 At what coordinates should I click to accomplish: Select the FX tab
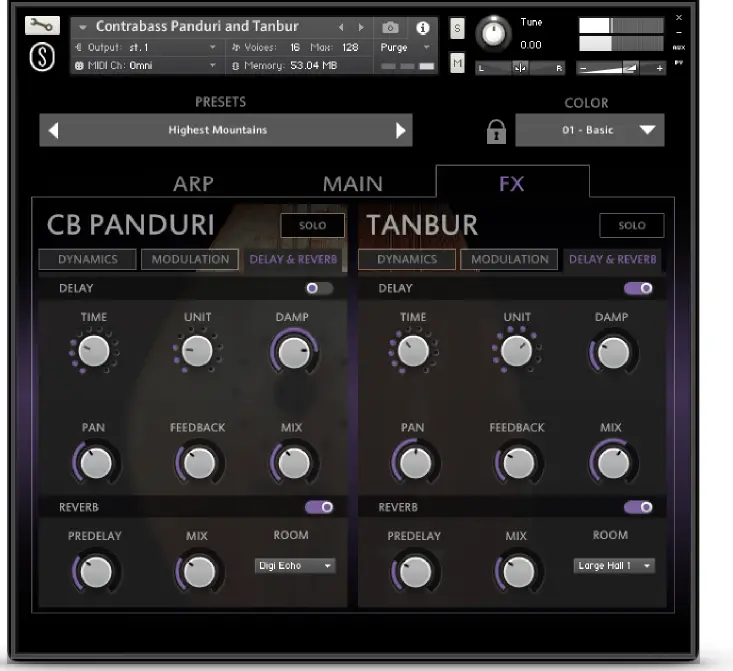[512, 183]
